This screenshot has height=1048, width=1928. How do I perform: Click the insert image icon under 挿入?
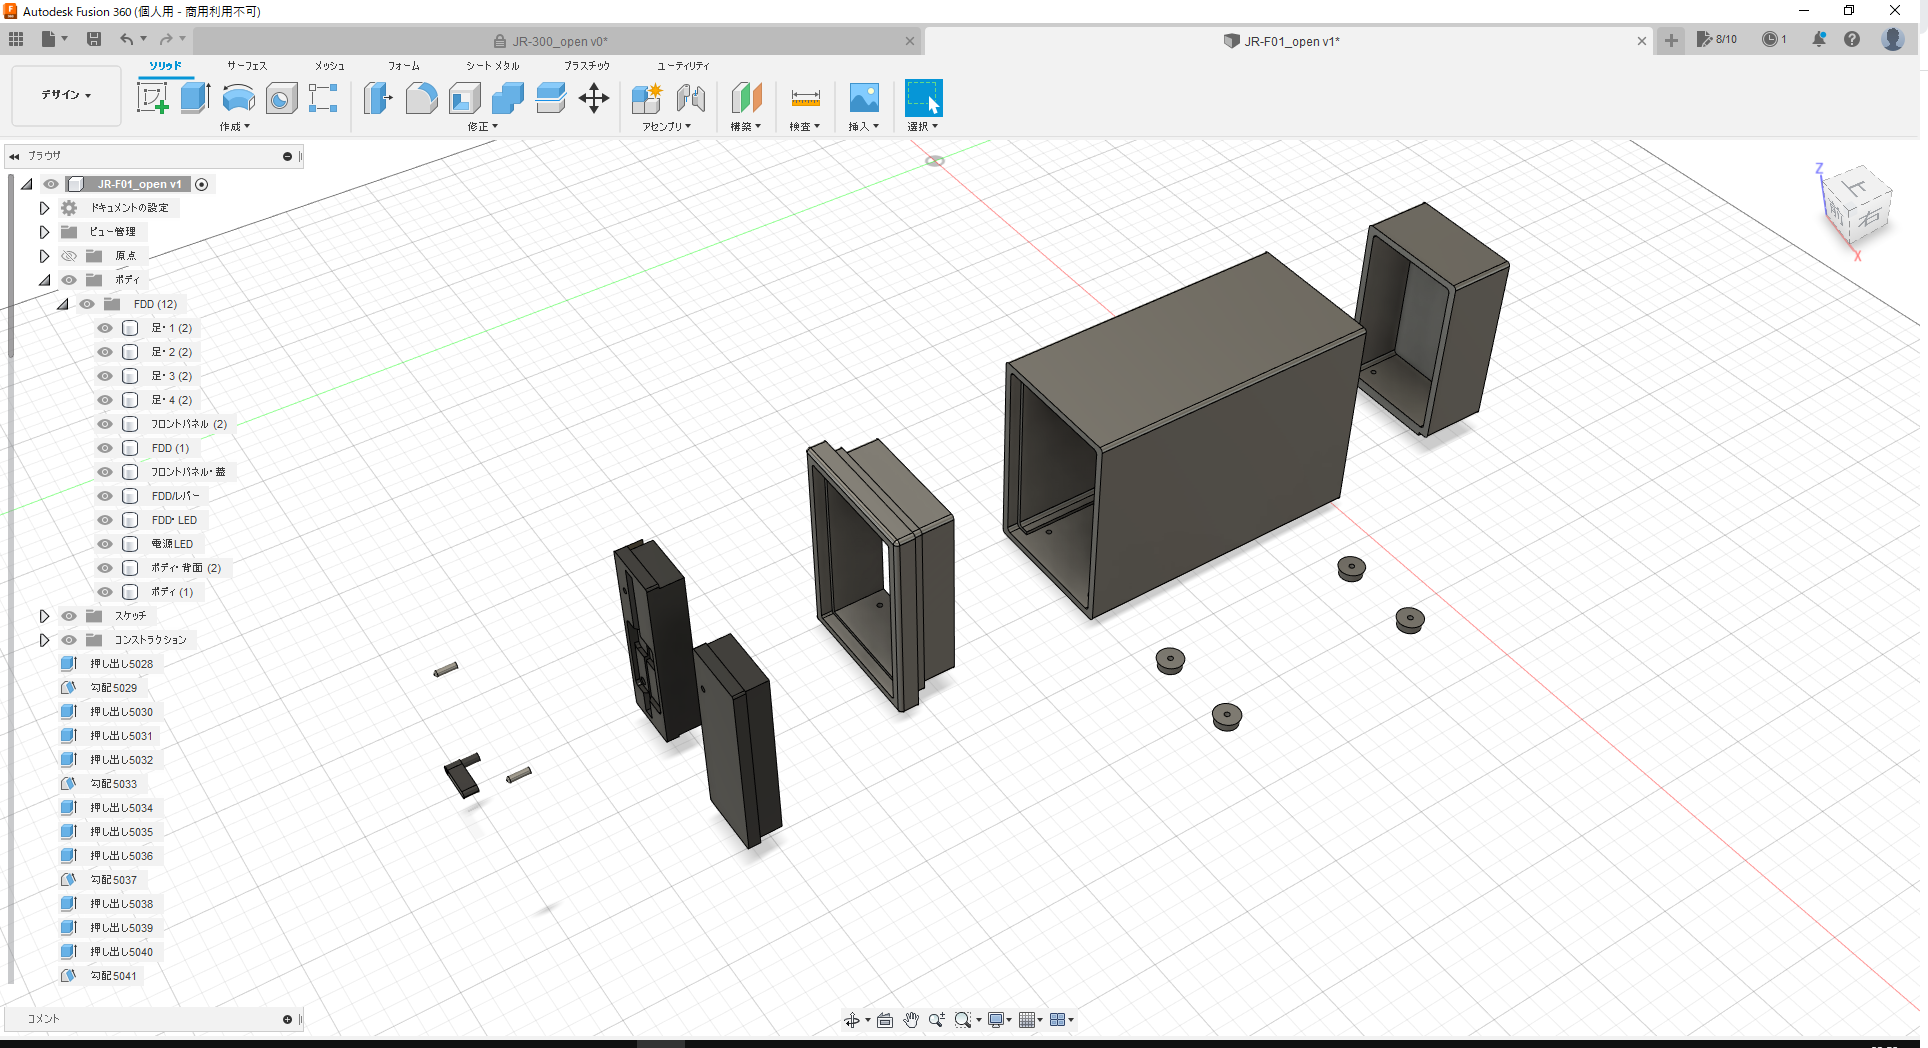(x=863, y=99)
